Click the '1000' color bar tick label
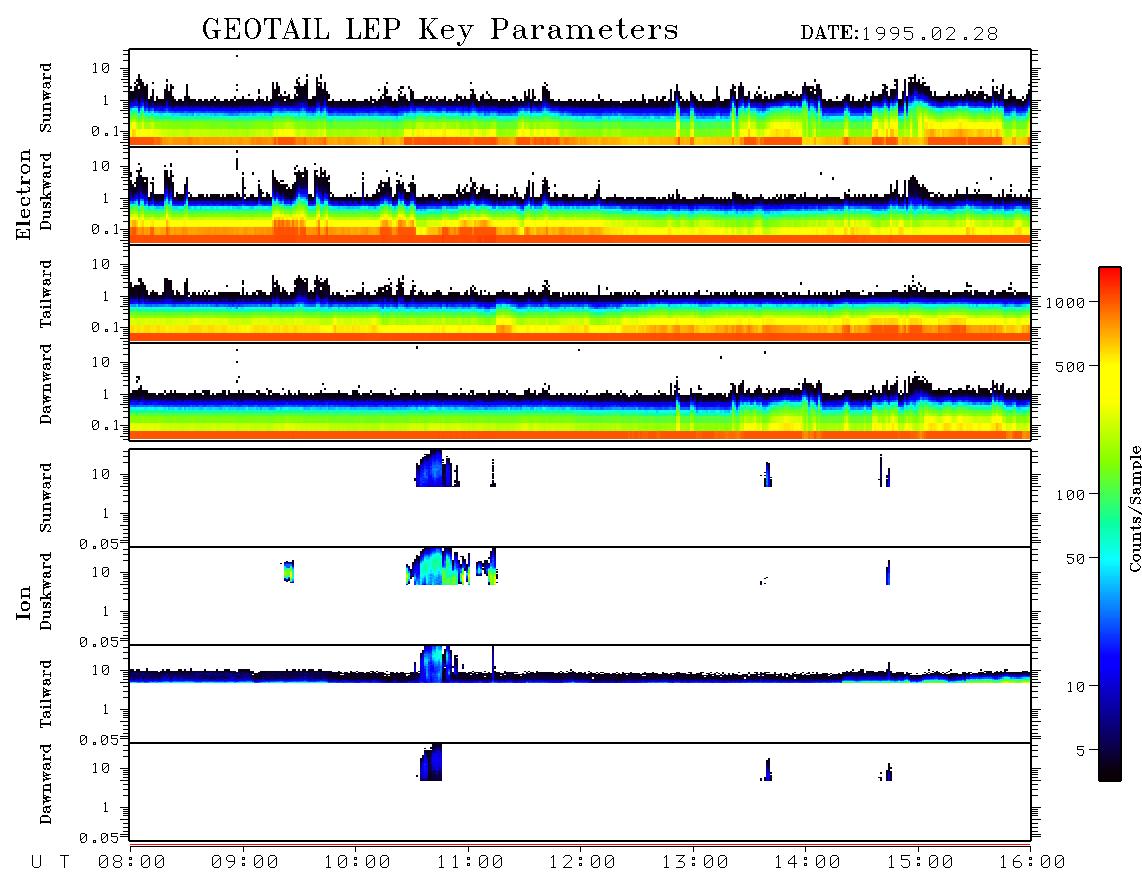Screen dimensions: 1142x880 click(x=1064, y=302)
